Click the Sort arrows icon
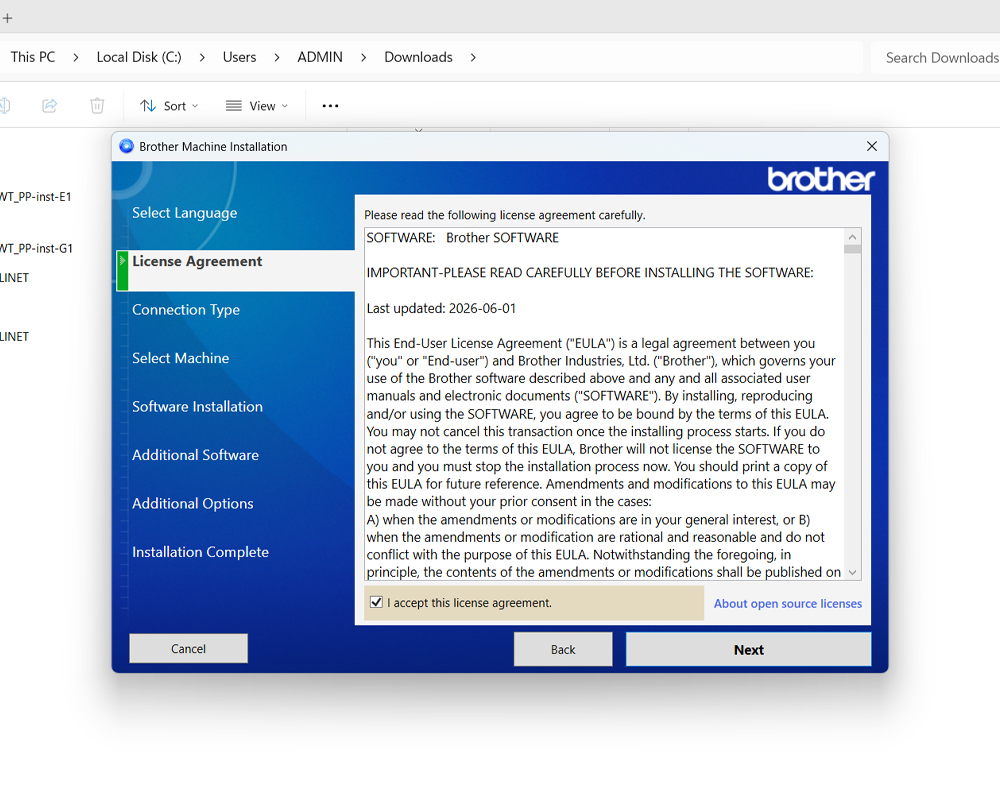Screen dimensions: 1000x800 148,106
